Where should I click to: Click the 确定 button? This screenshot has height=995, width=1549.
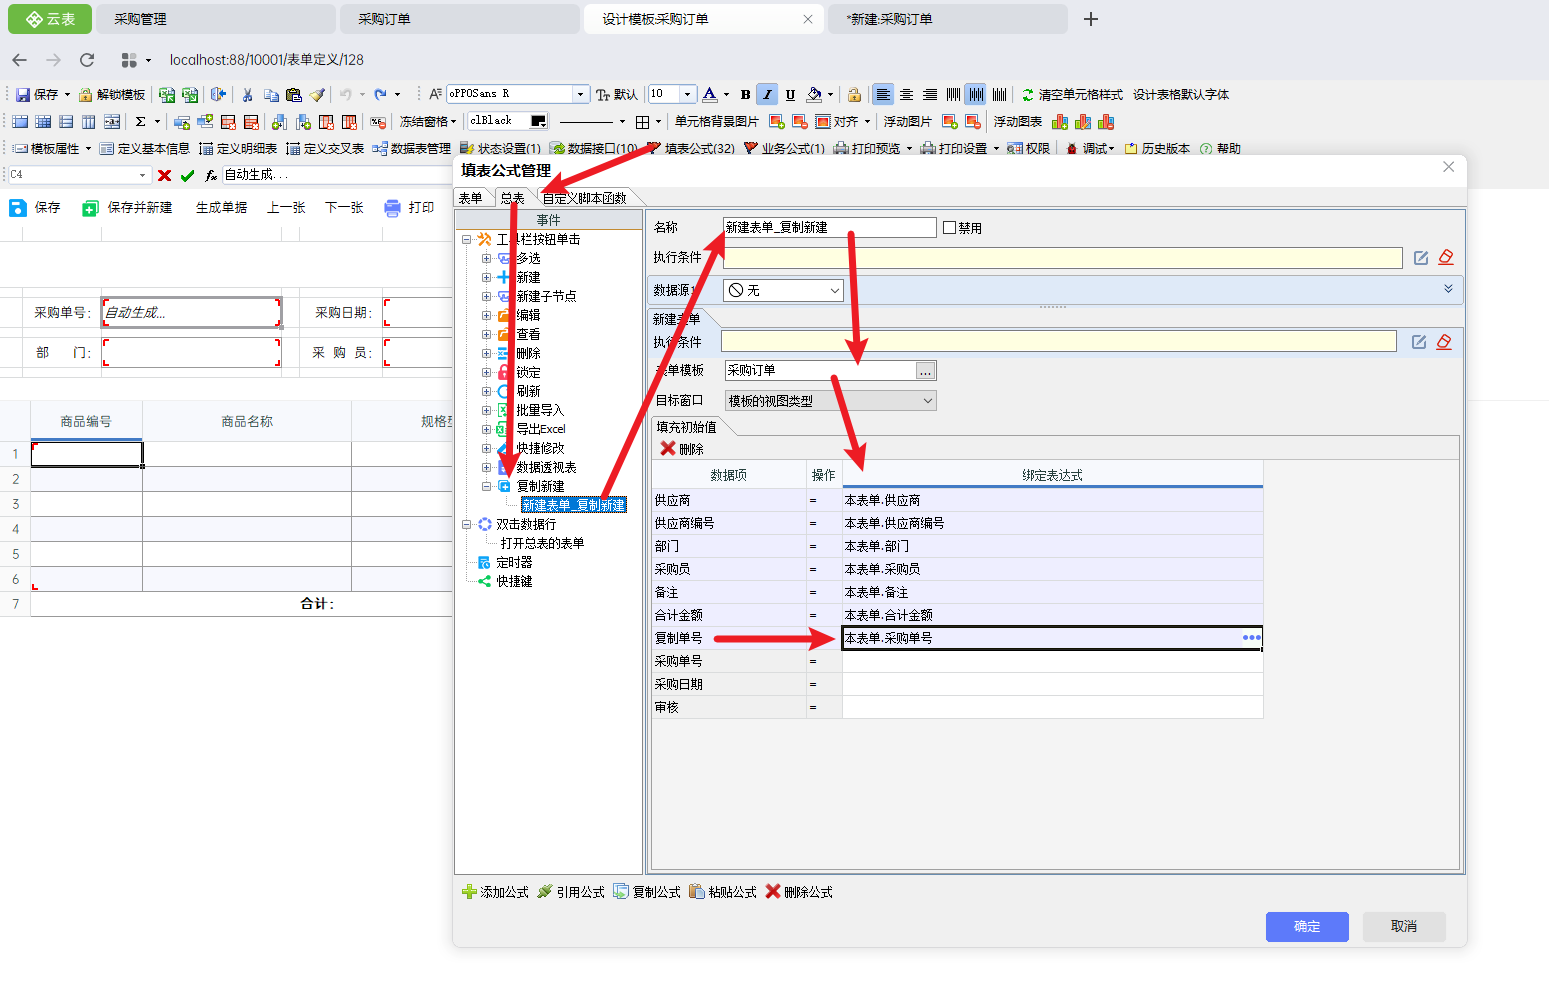[x=1306, y=926]
